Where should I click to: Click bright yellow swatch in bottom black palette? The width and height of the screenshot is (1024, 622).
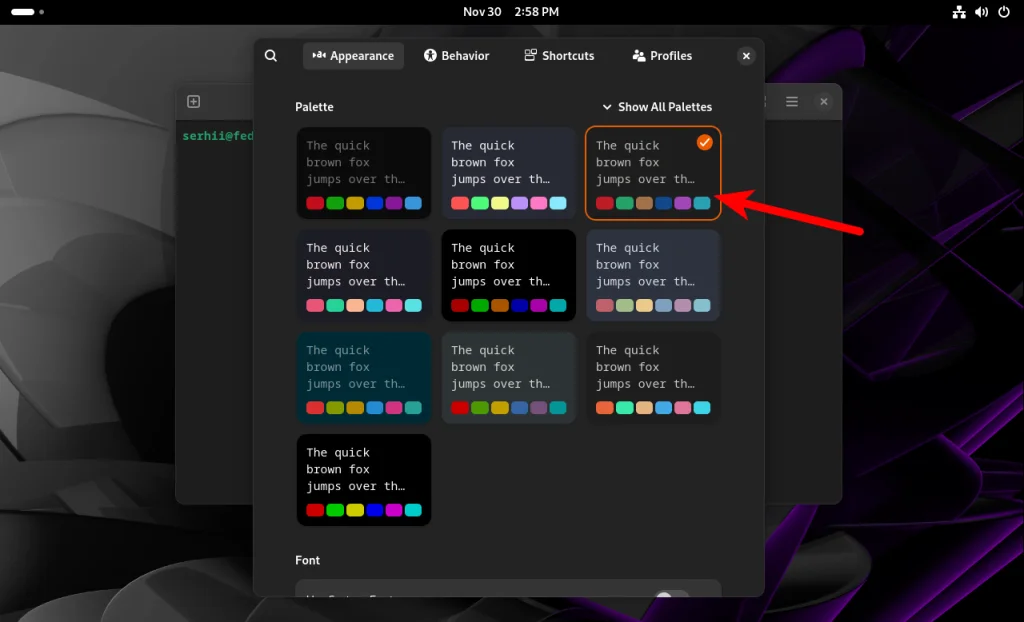point(355,510)
